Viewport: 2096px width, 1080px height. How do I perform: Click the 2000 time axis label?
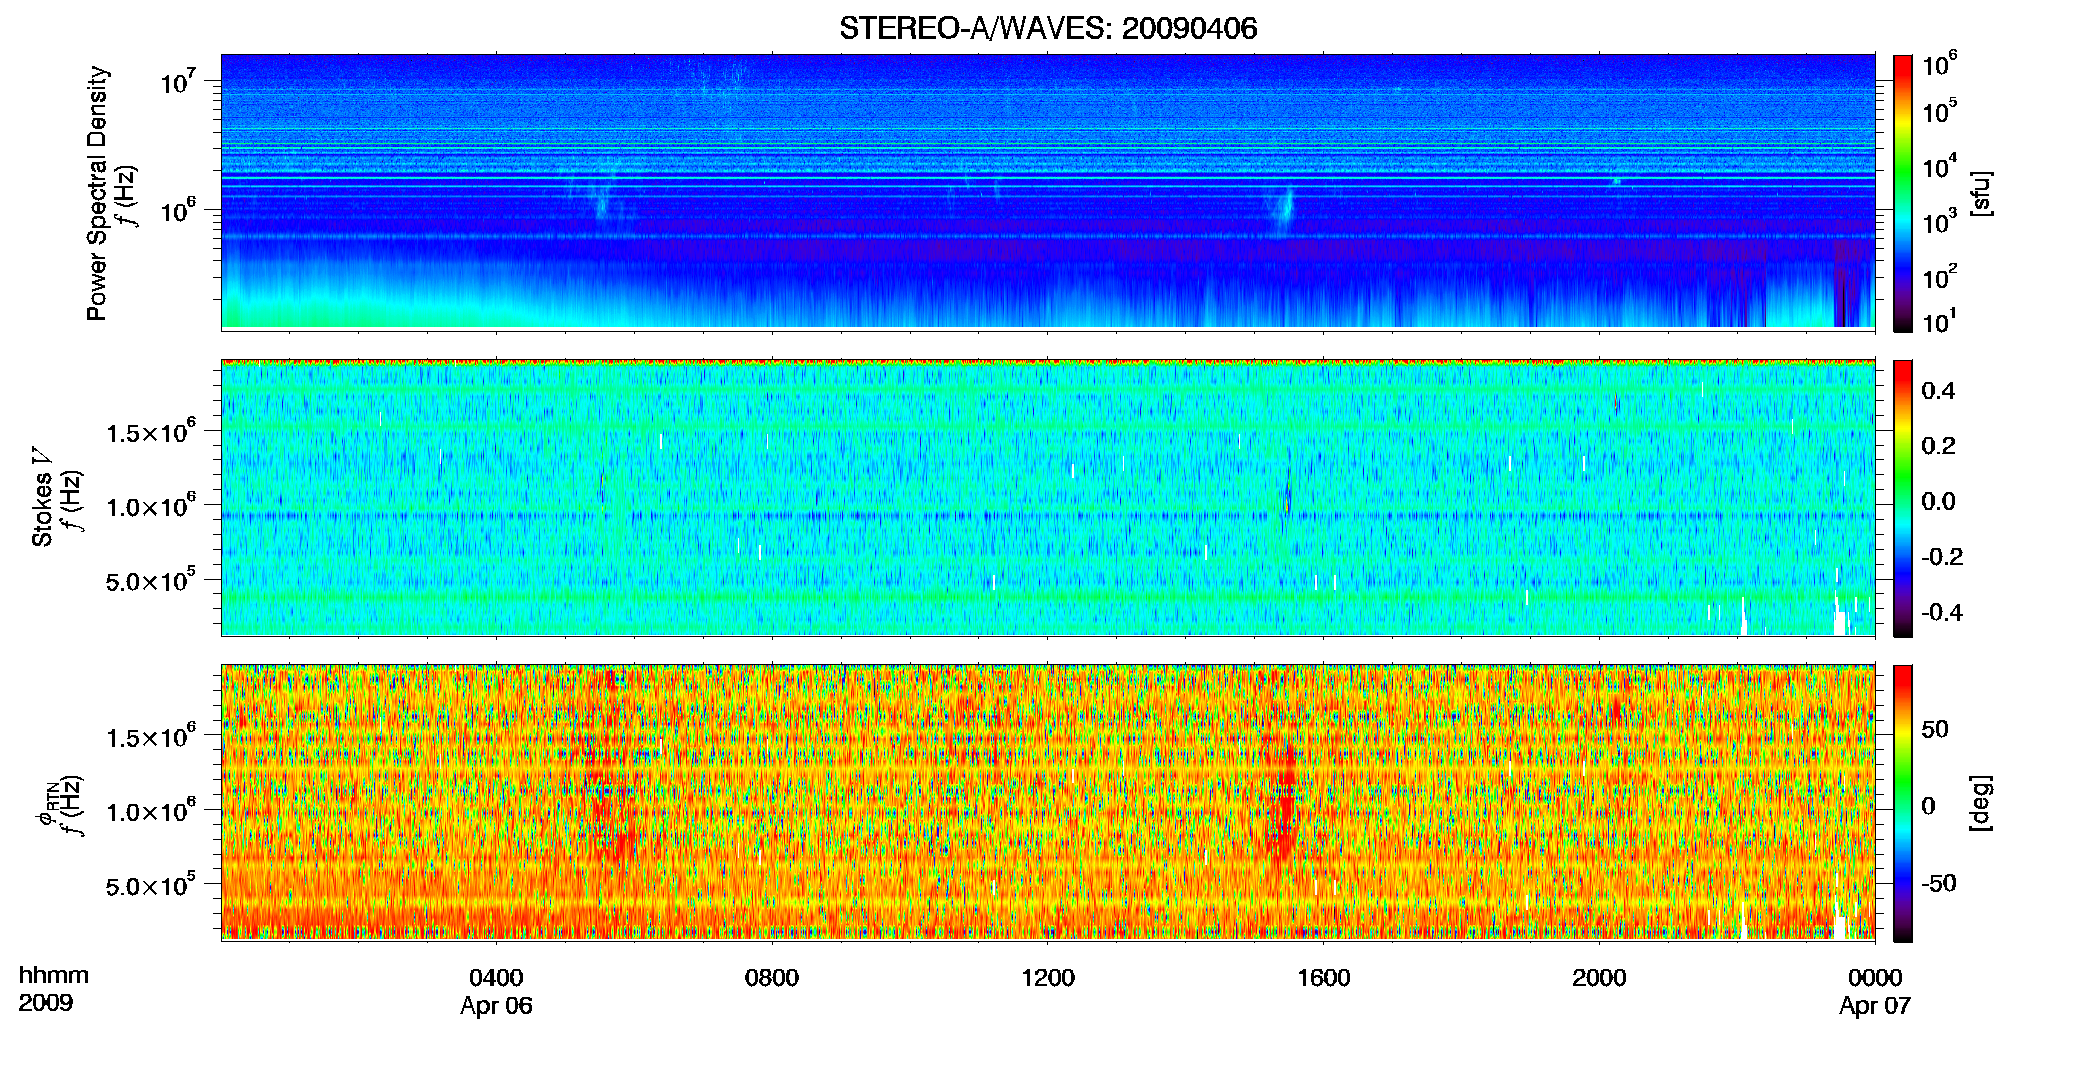click(x=1599, y=978)
